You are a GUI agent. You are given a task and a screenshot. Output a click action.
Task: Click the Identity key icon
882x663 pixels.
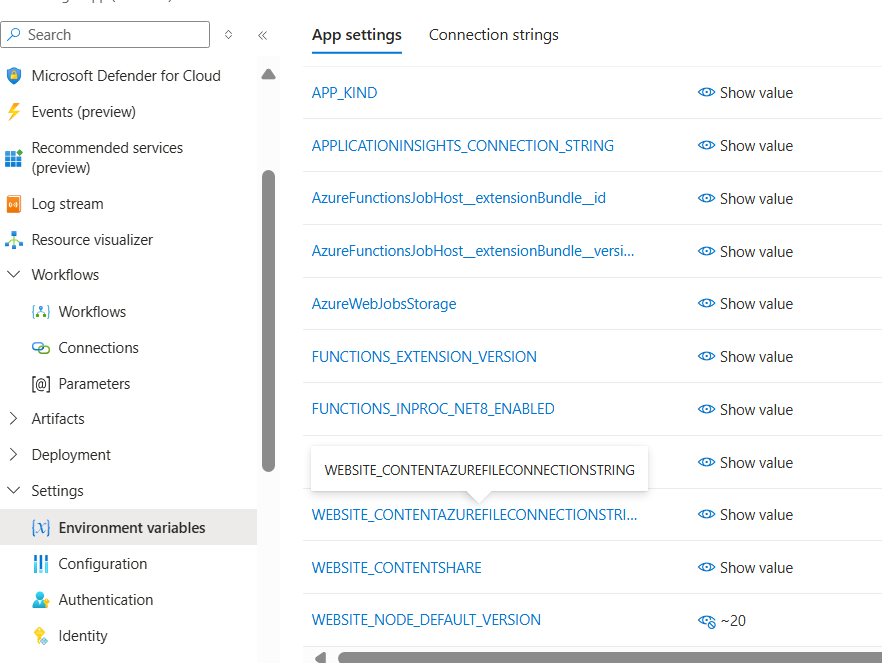click(41, 635)
